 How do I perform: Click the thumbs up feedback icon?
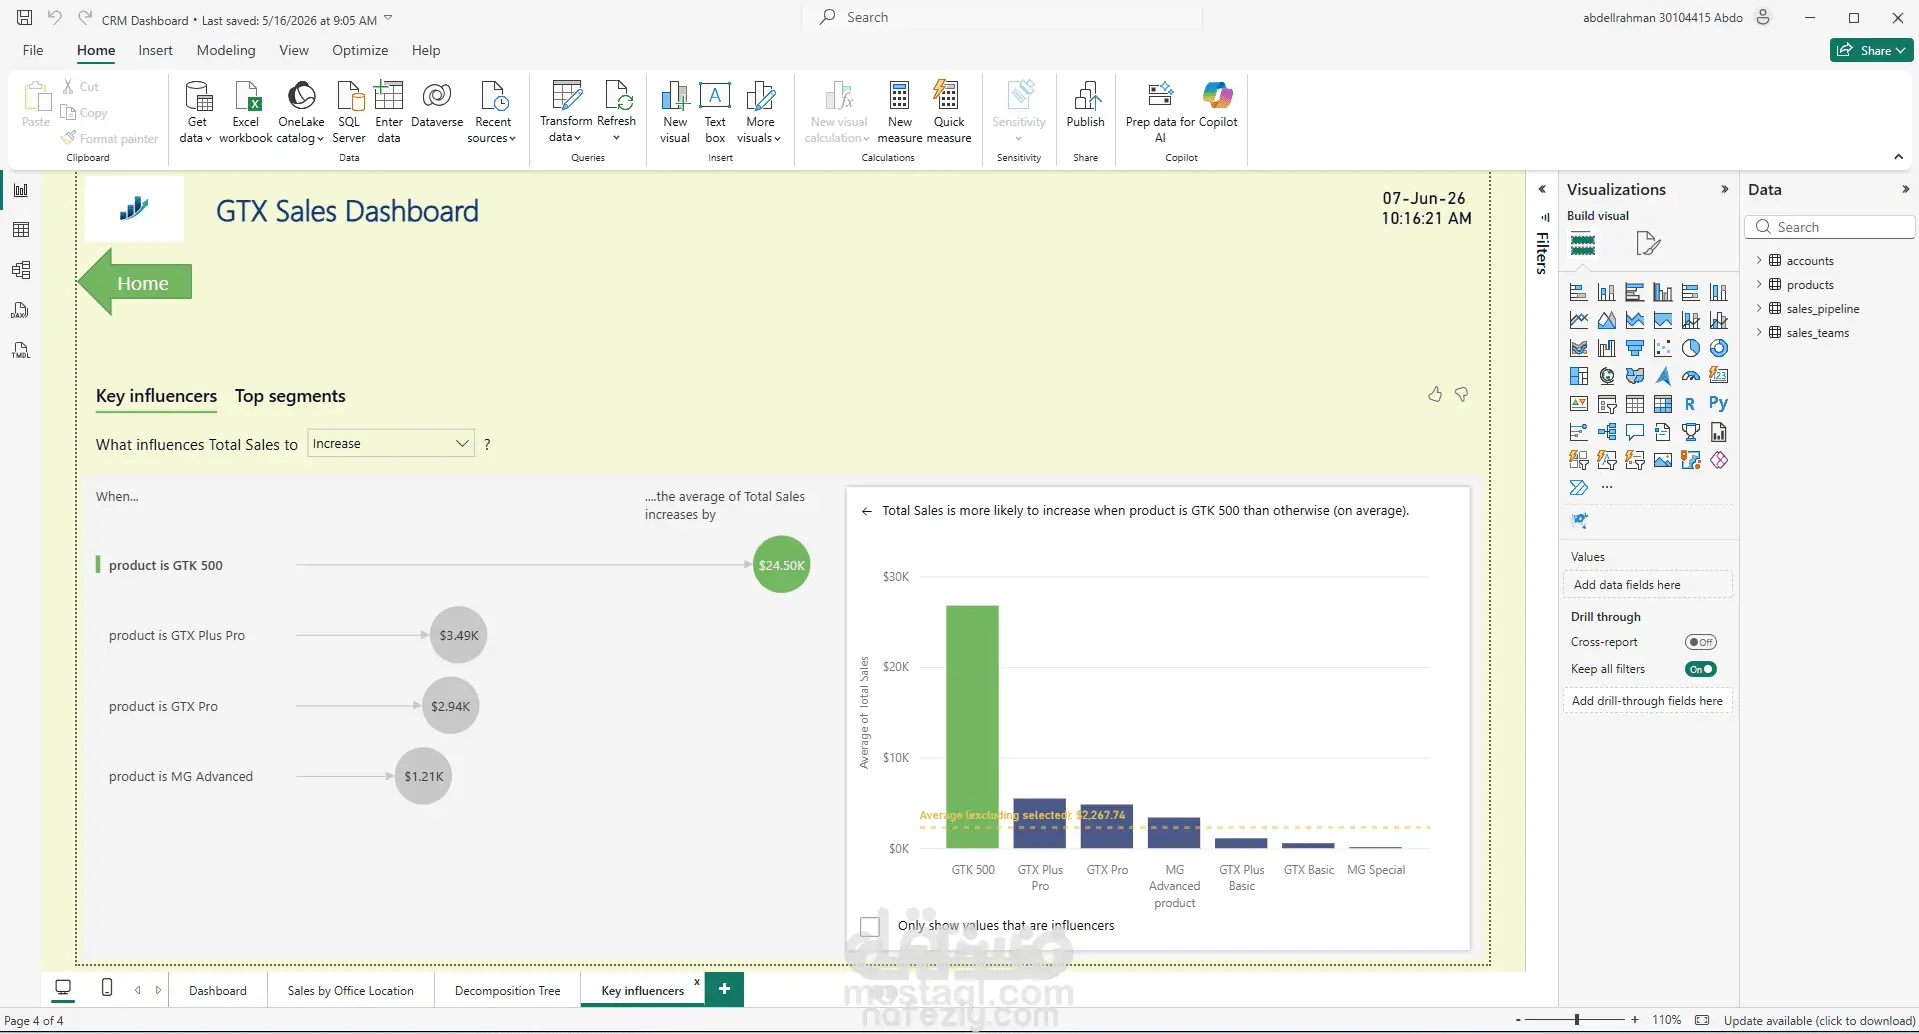(1435, 395)
